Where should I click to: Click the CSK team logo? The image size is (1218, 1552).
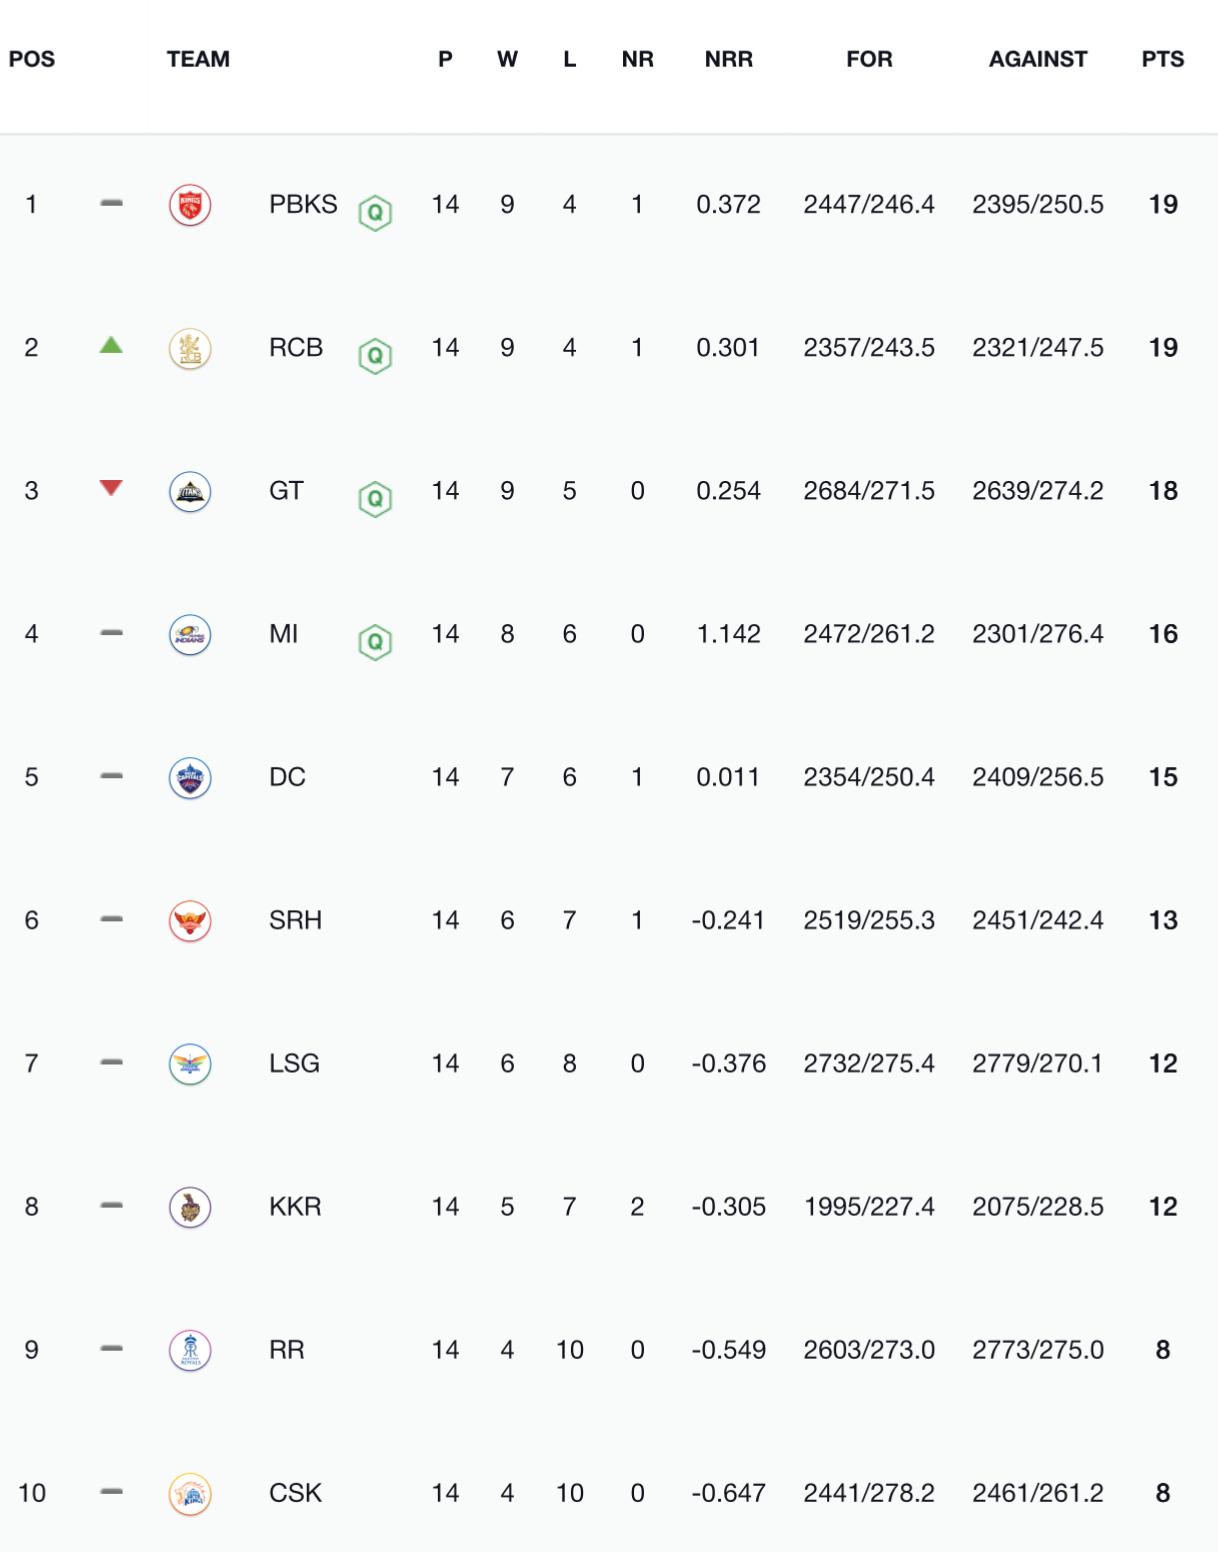(190, 1493)
